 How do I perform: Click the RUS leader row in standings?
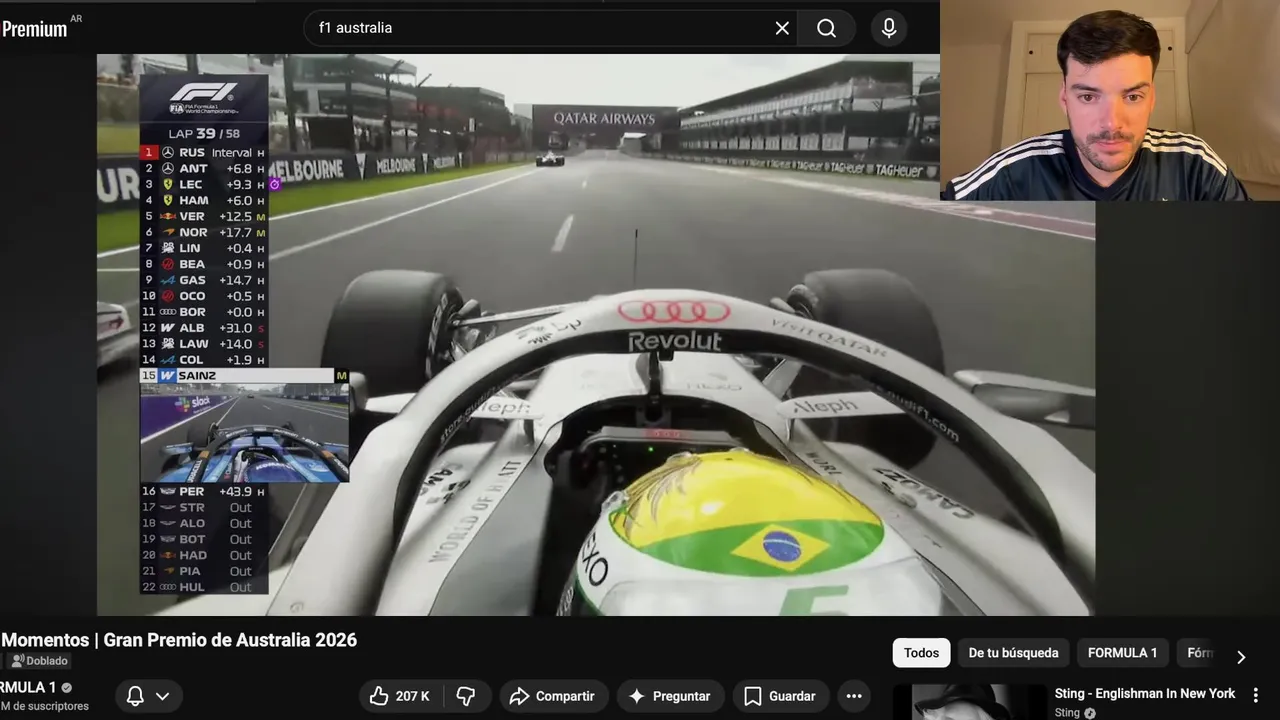(x=204, y=152)
